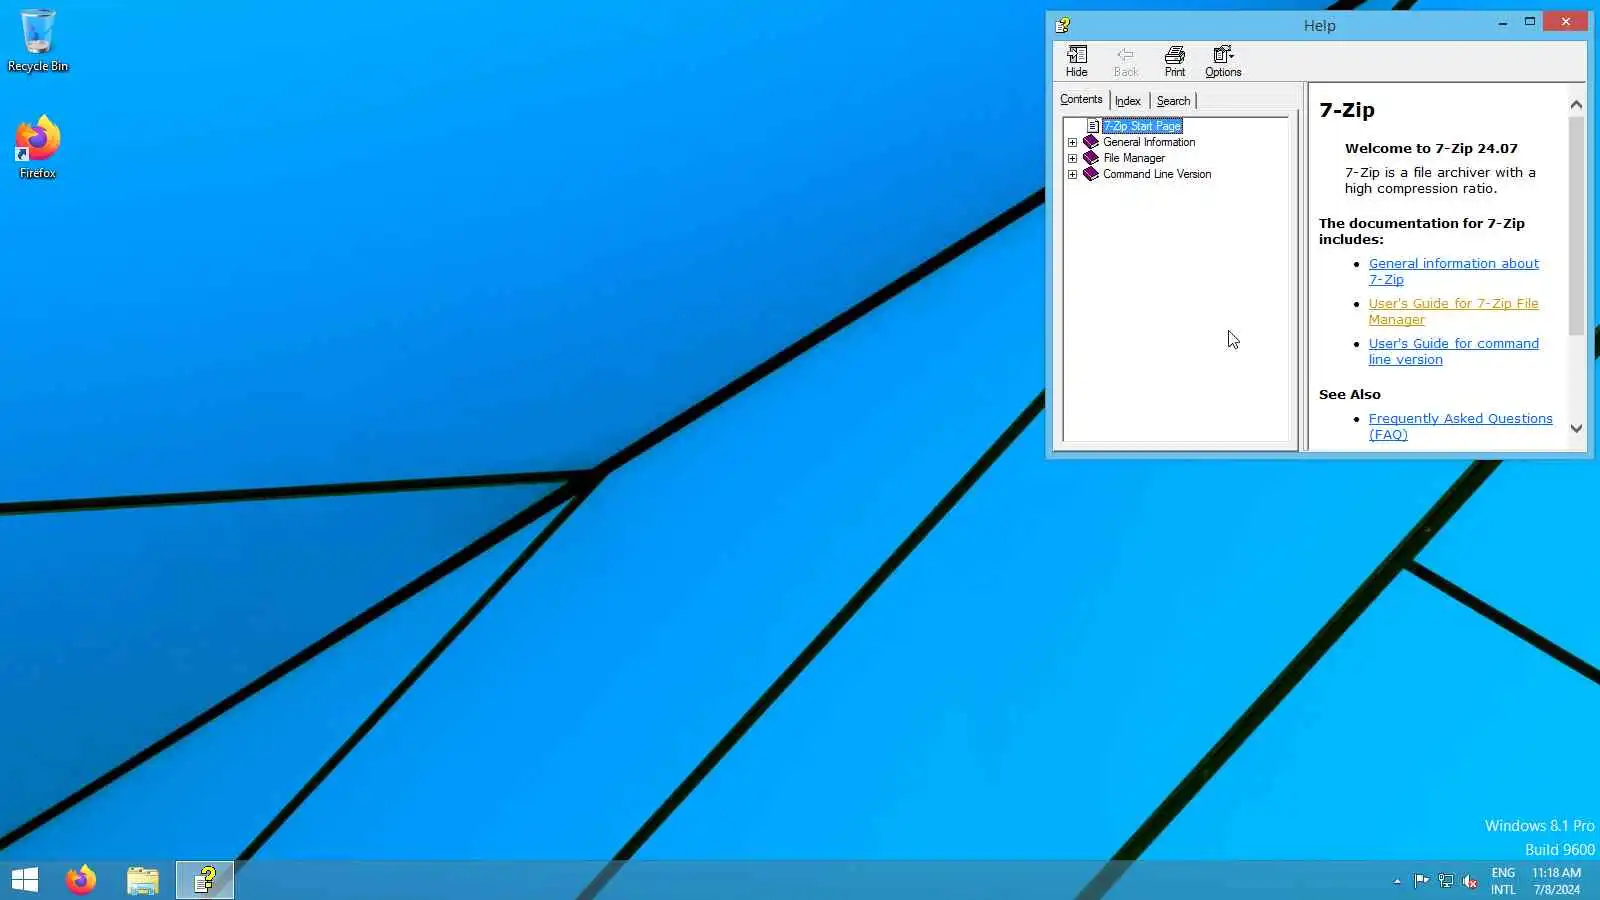The height and width of the screenshot is (900, 1600).
Task: Click the 'See Also' heading text
Action: pos(1349,394)
